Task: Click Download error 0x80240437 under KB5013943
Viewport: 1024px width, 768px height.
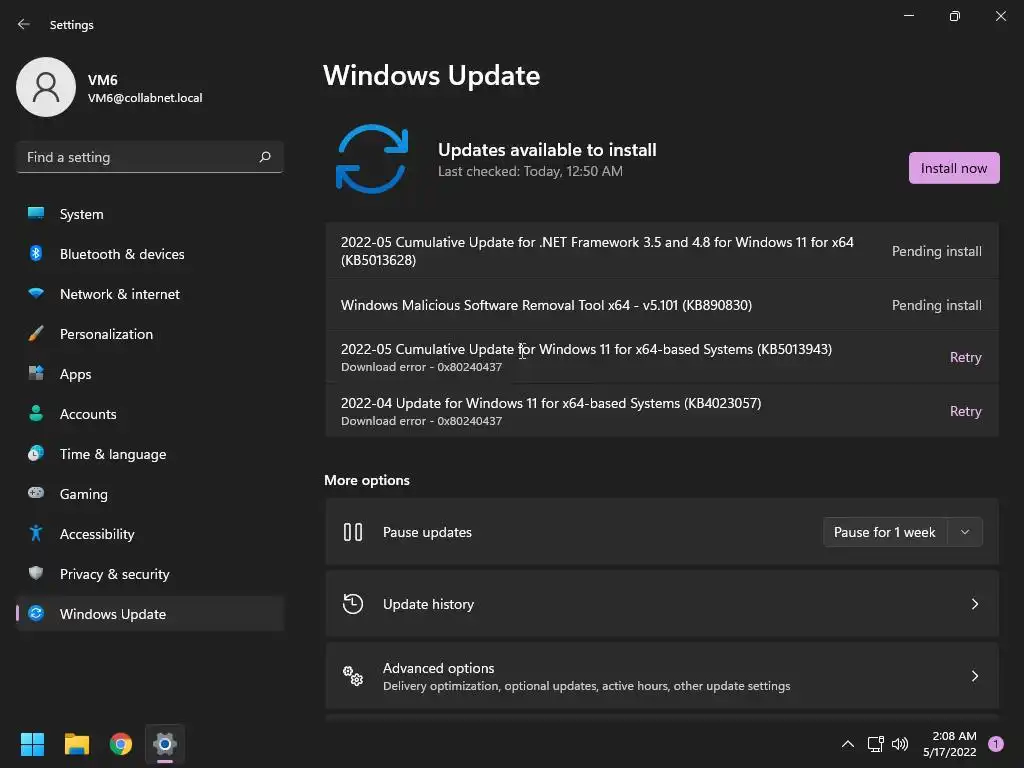Action: coord(421,367)
